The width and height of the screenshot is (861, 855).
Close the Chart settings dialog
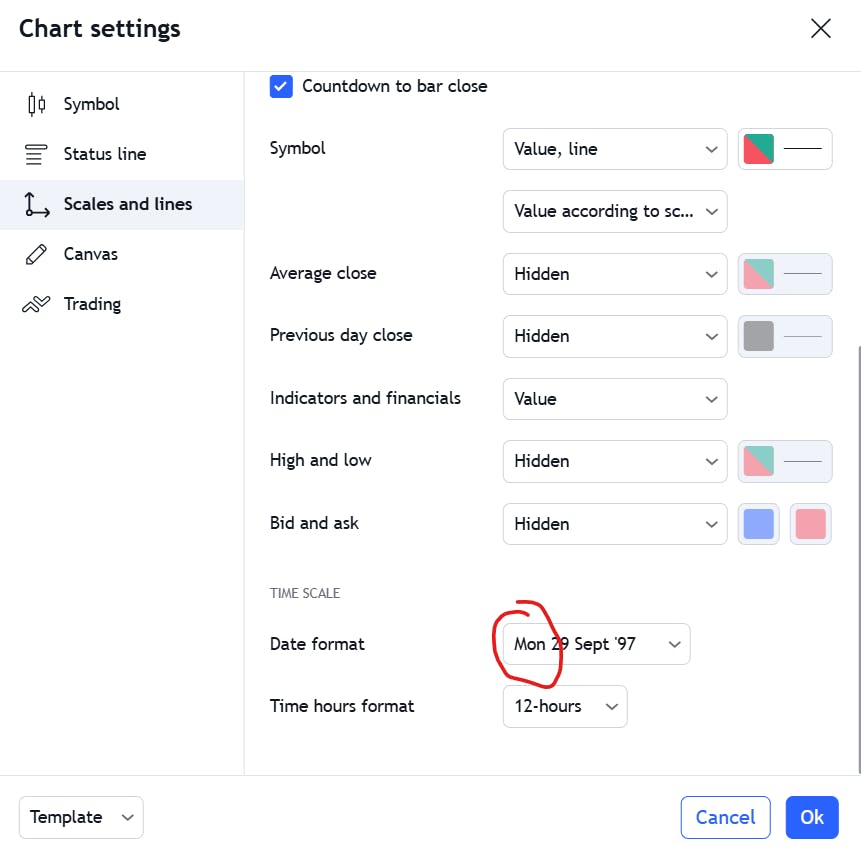[x=820, y=28]
